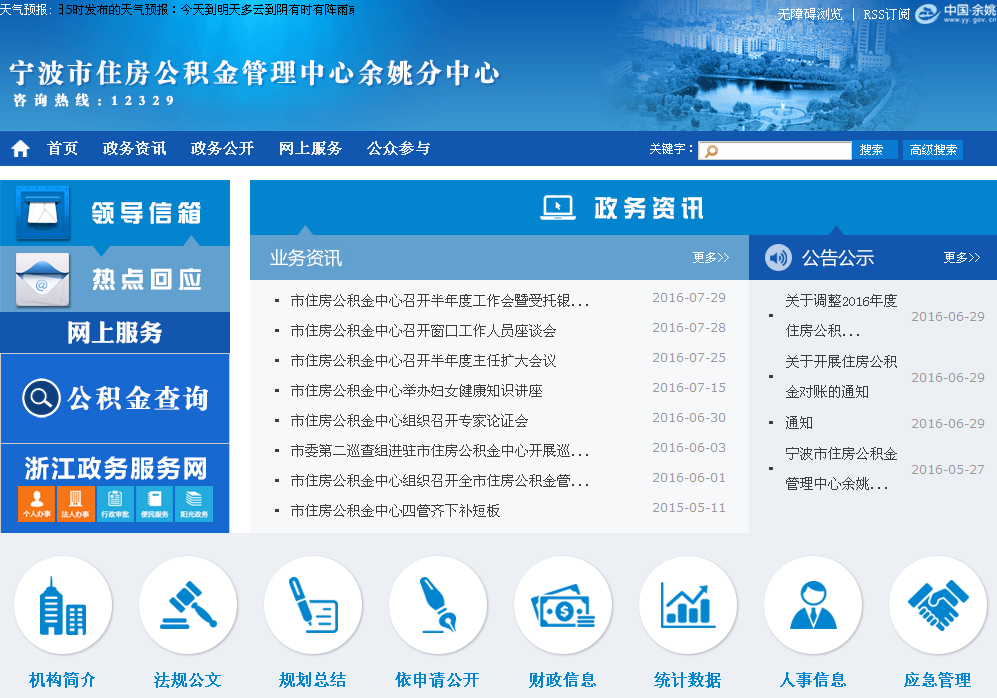Open notice 宁波市住房公积金管理中心余姚...
This screenshot has width=997, height=698.
click(841, 469)
